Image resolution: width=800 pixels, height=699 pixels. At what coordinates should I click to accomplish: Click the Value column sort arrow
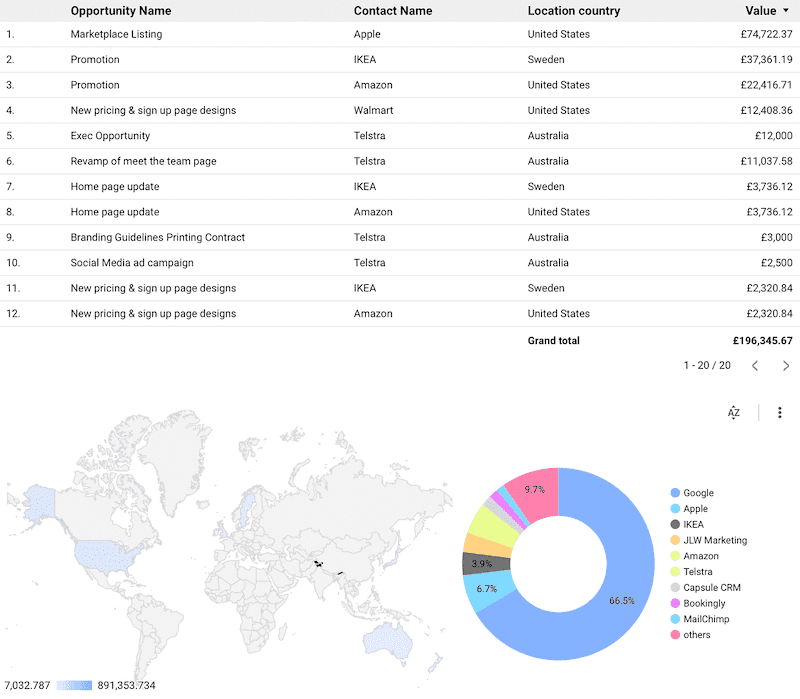click(x=786, y=11)
